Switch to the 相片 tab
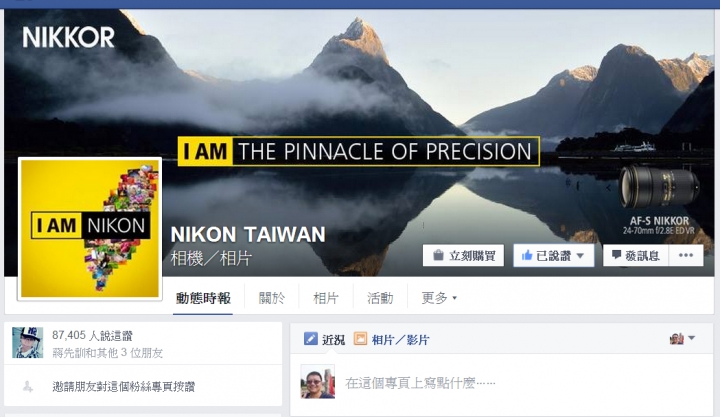The width and height of the screenshot is (720, 417). point(326,298)
